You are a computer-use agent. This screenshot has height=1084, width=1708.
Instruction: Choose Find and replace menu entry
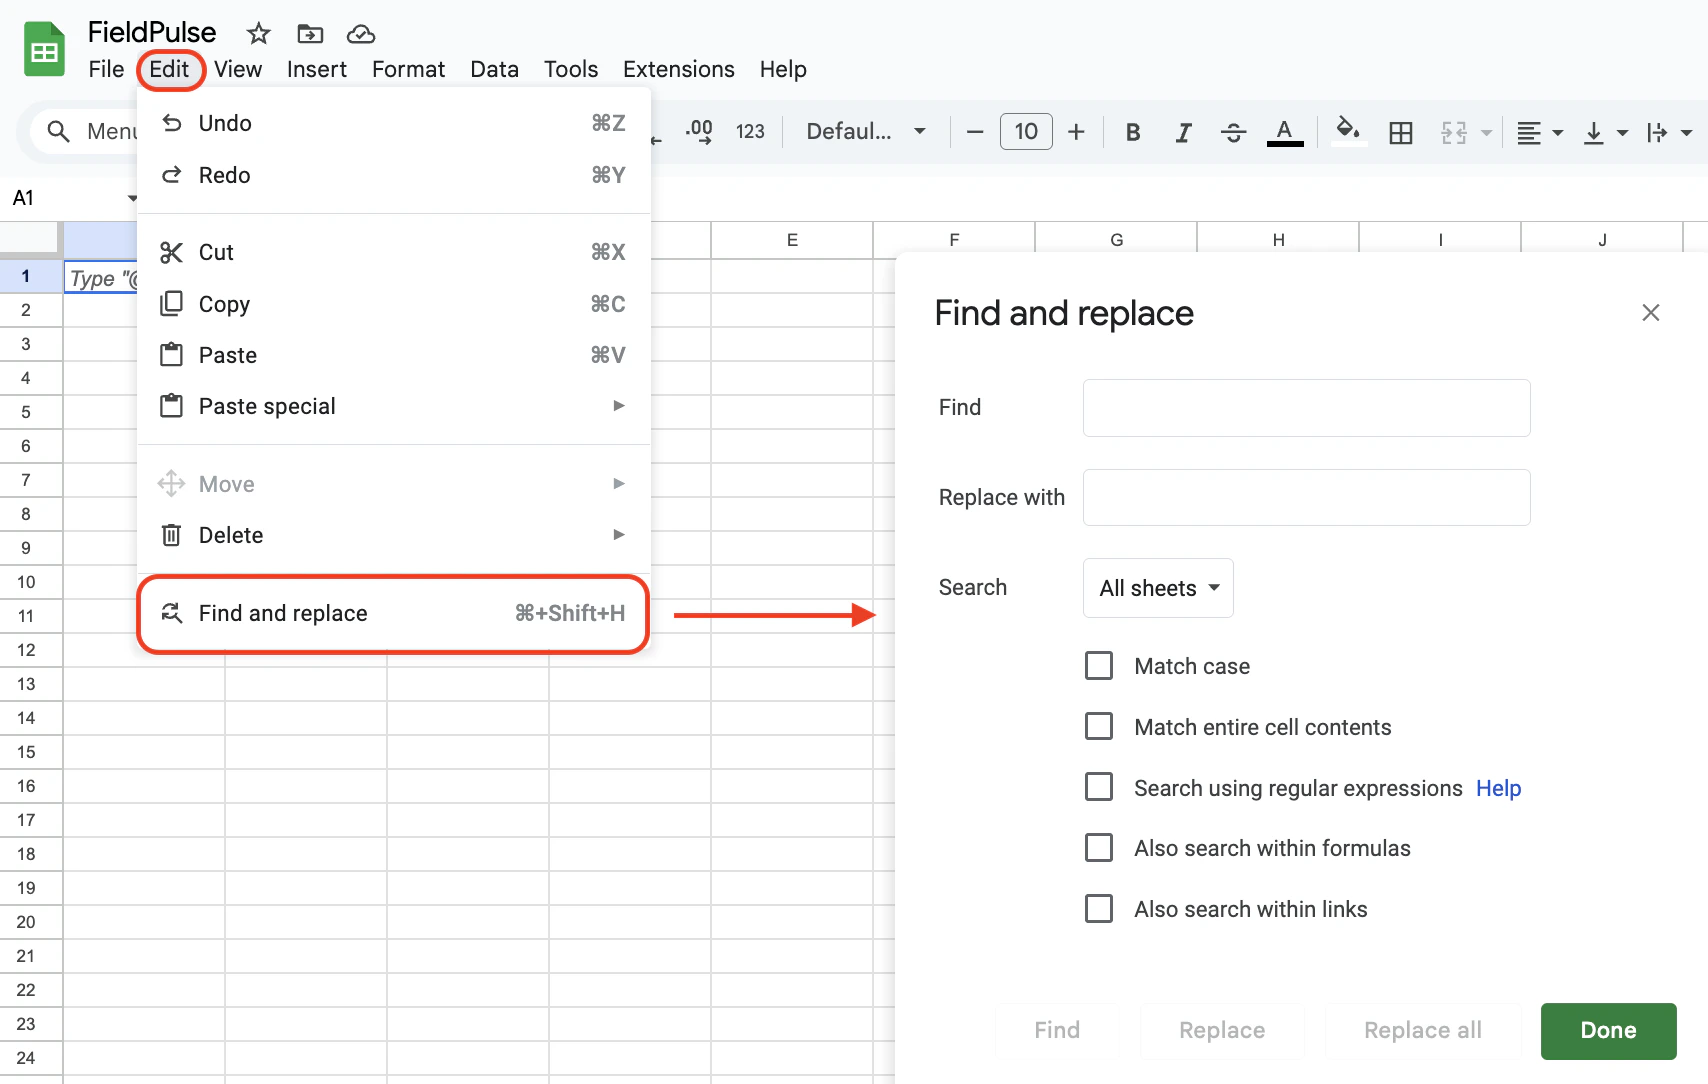[394, 613]
